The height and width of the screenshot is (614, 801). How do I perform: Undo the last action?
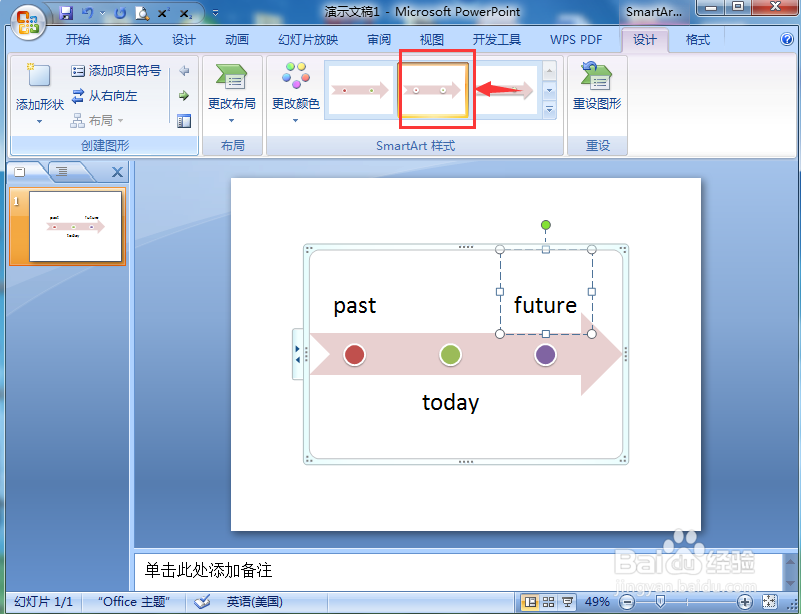point(87,13)
